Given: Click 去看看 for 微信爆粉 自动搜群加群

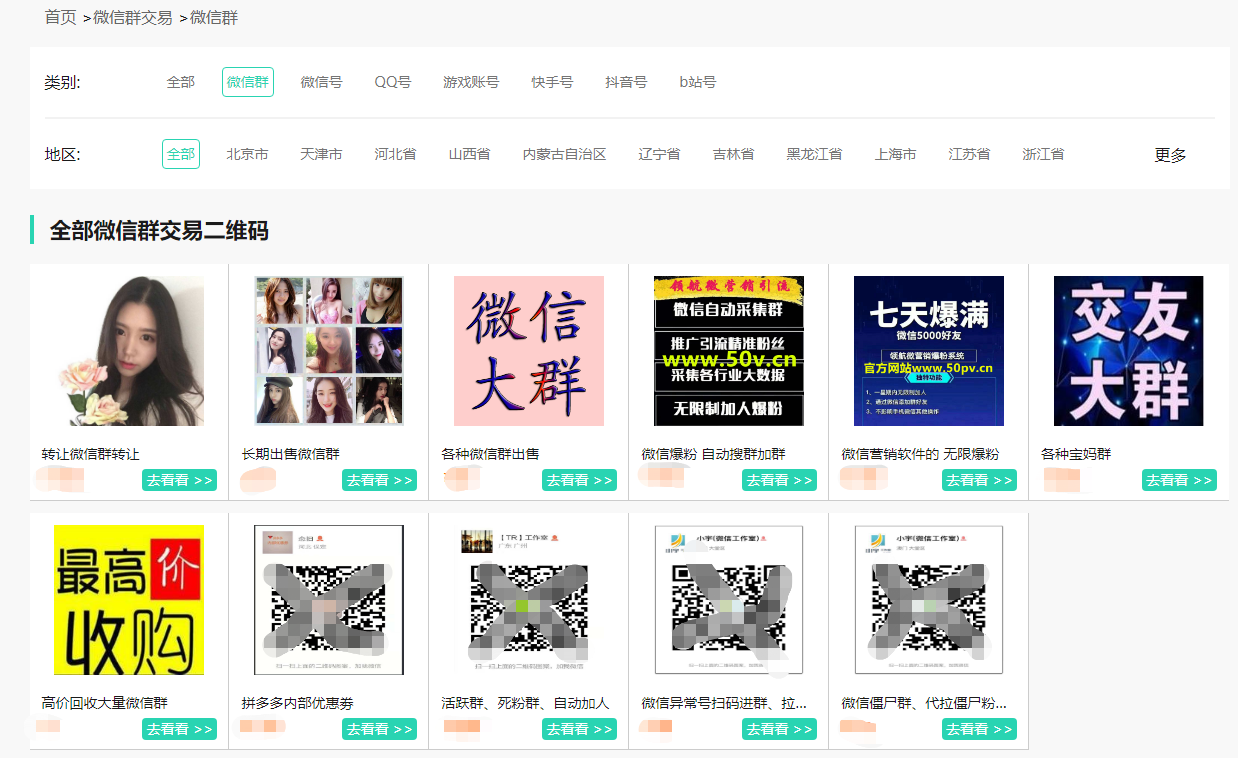Looking at the screenshot, I should [780, 480].
